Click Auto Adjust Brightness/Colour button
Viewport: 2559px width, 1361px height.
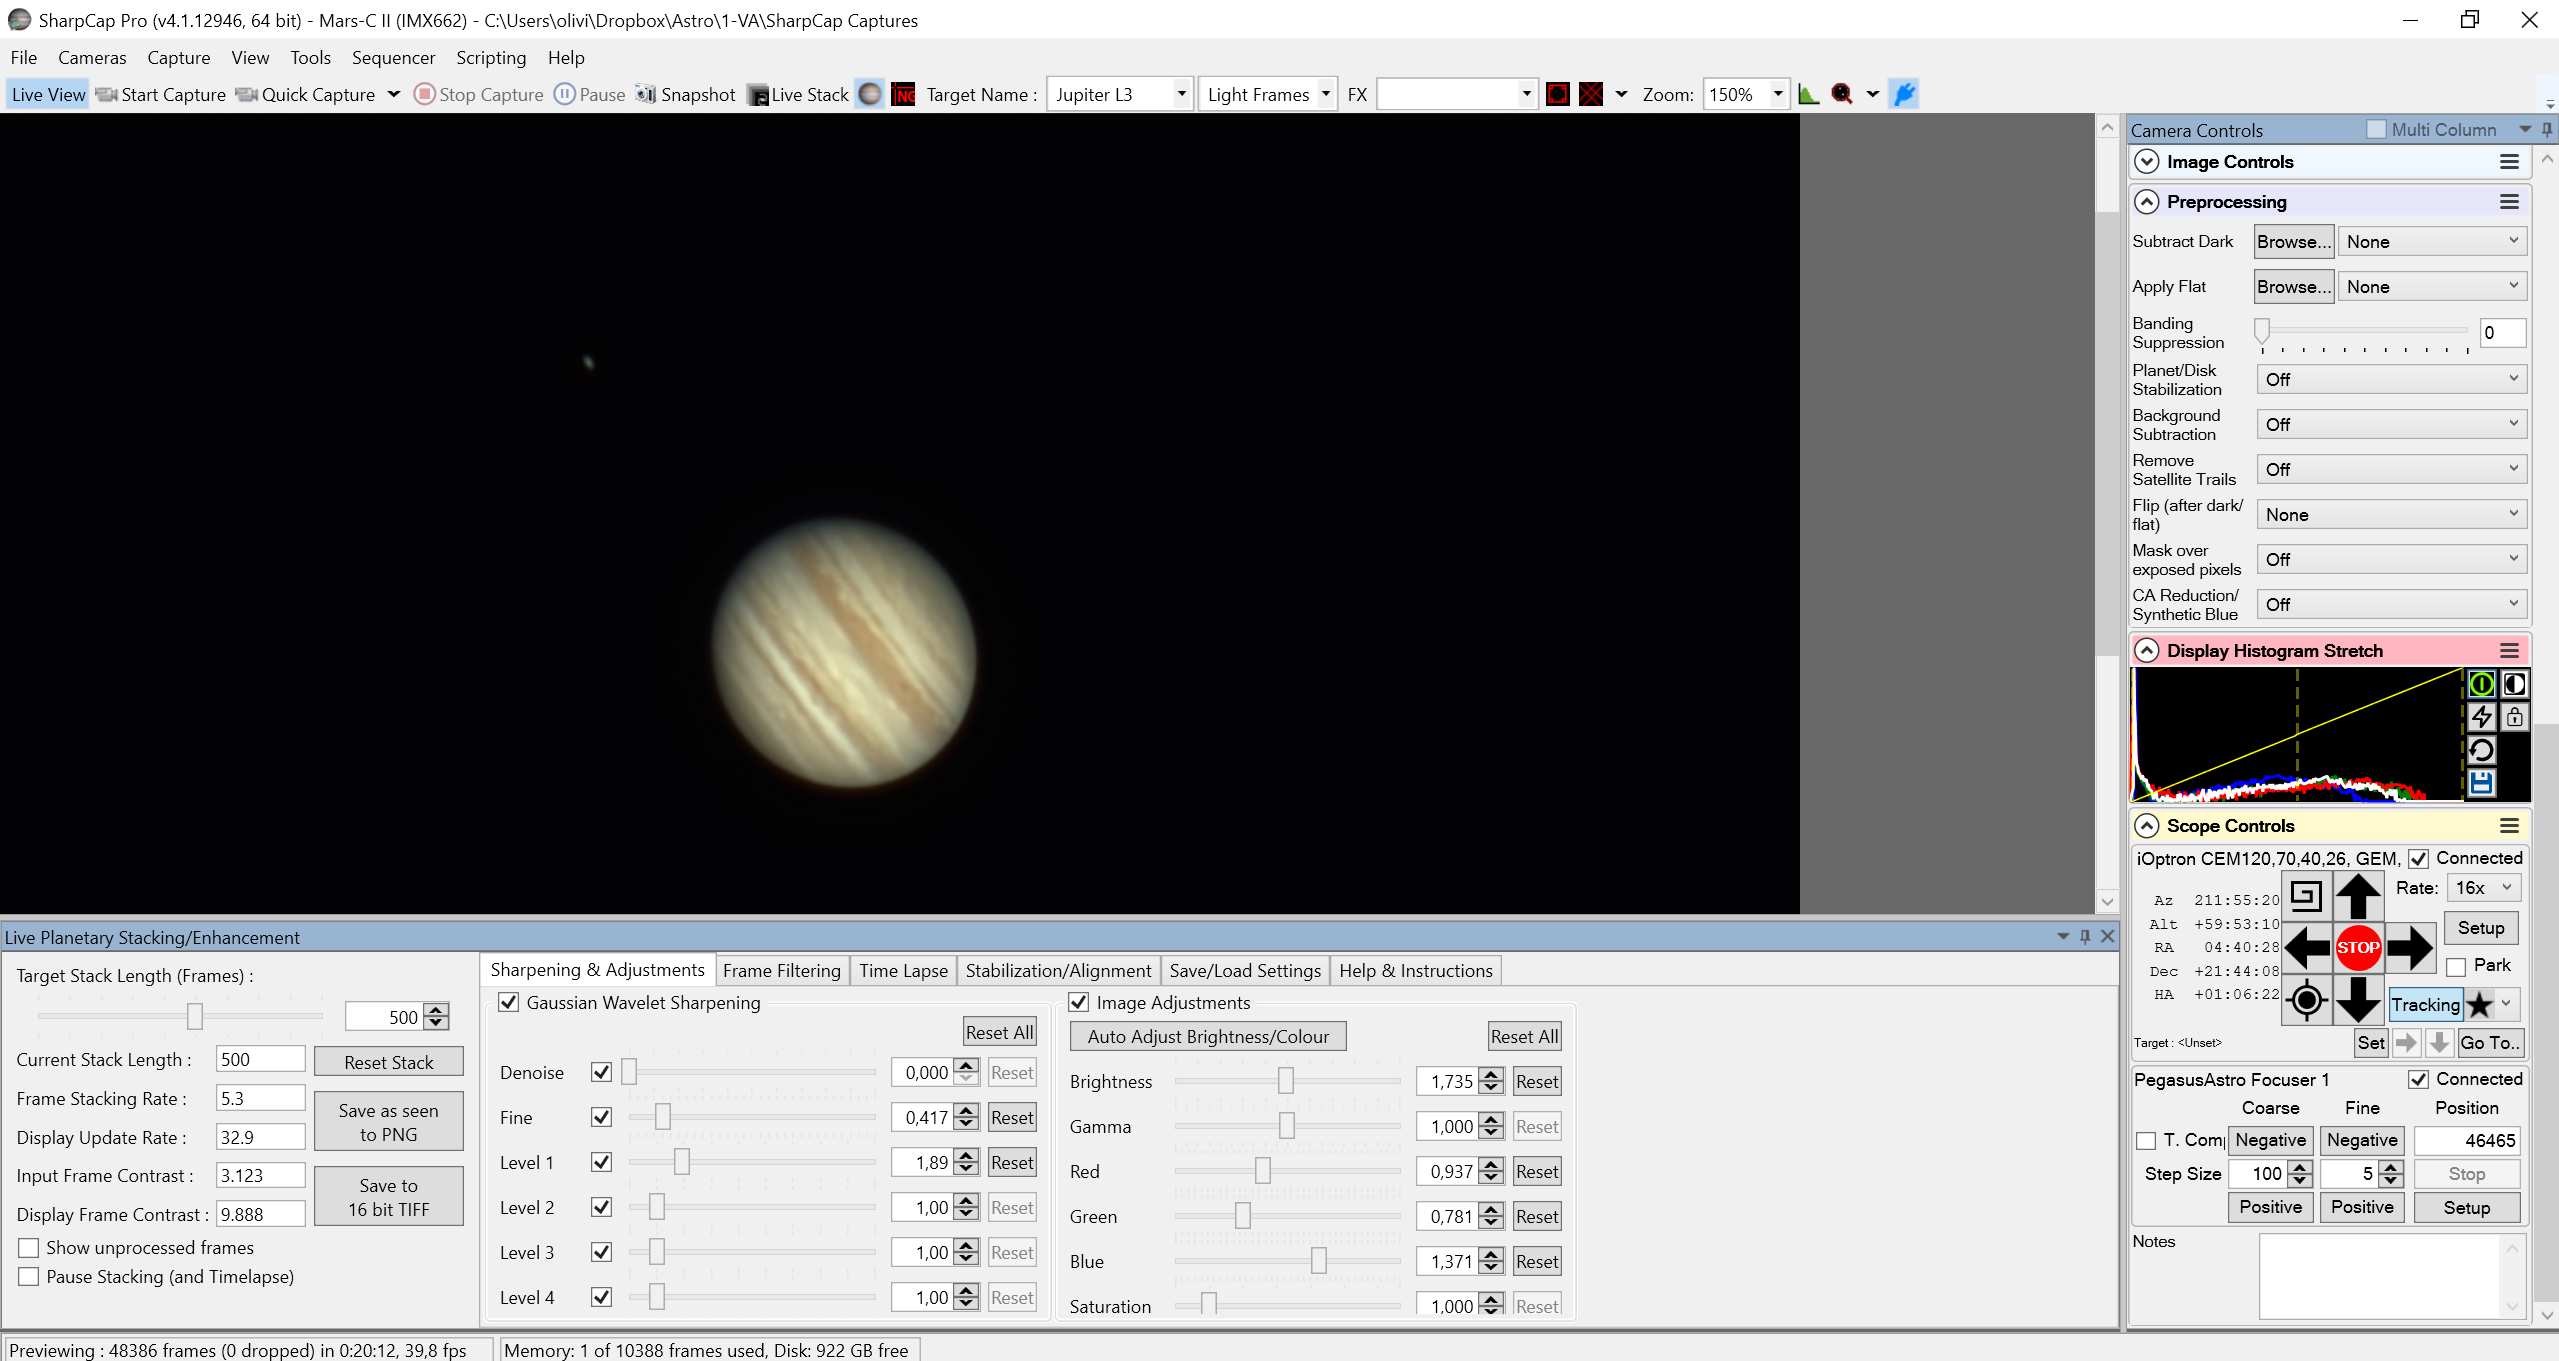[x=1208, y=1036]
